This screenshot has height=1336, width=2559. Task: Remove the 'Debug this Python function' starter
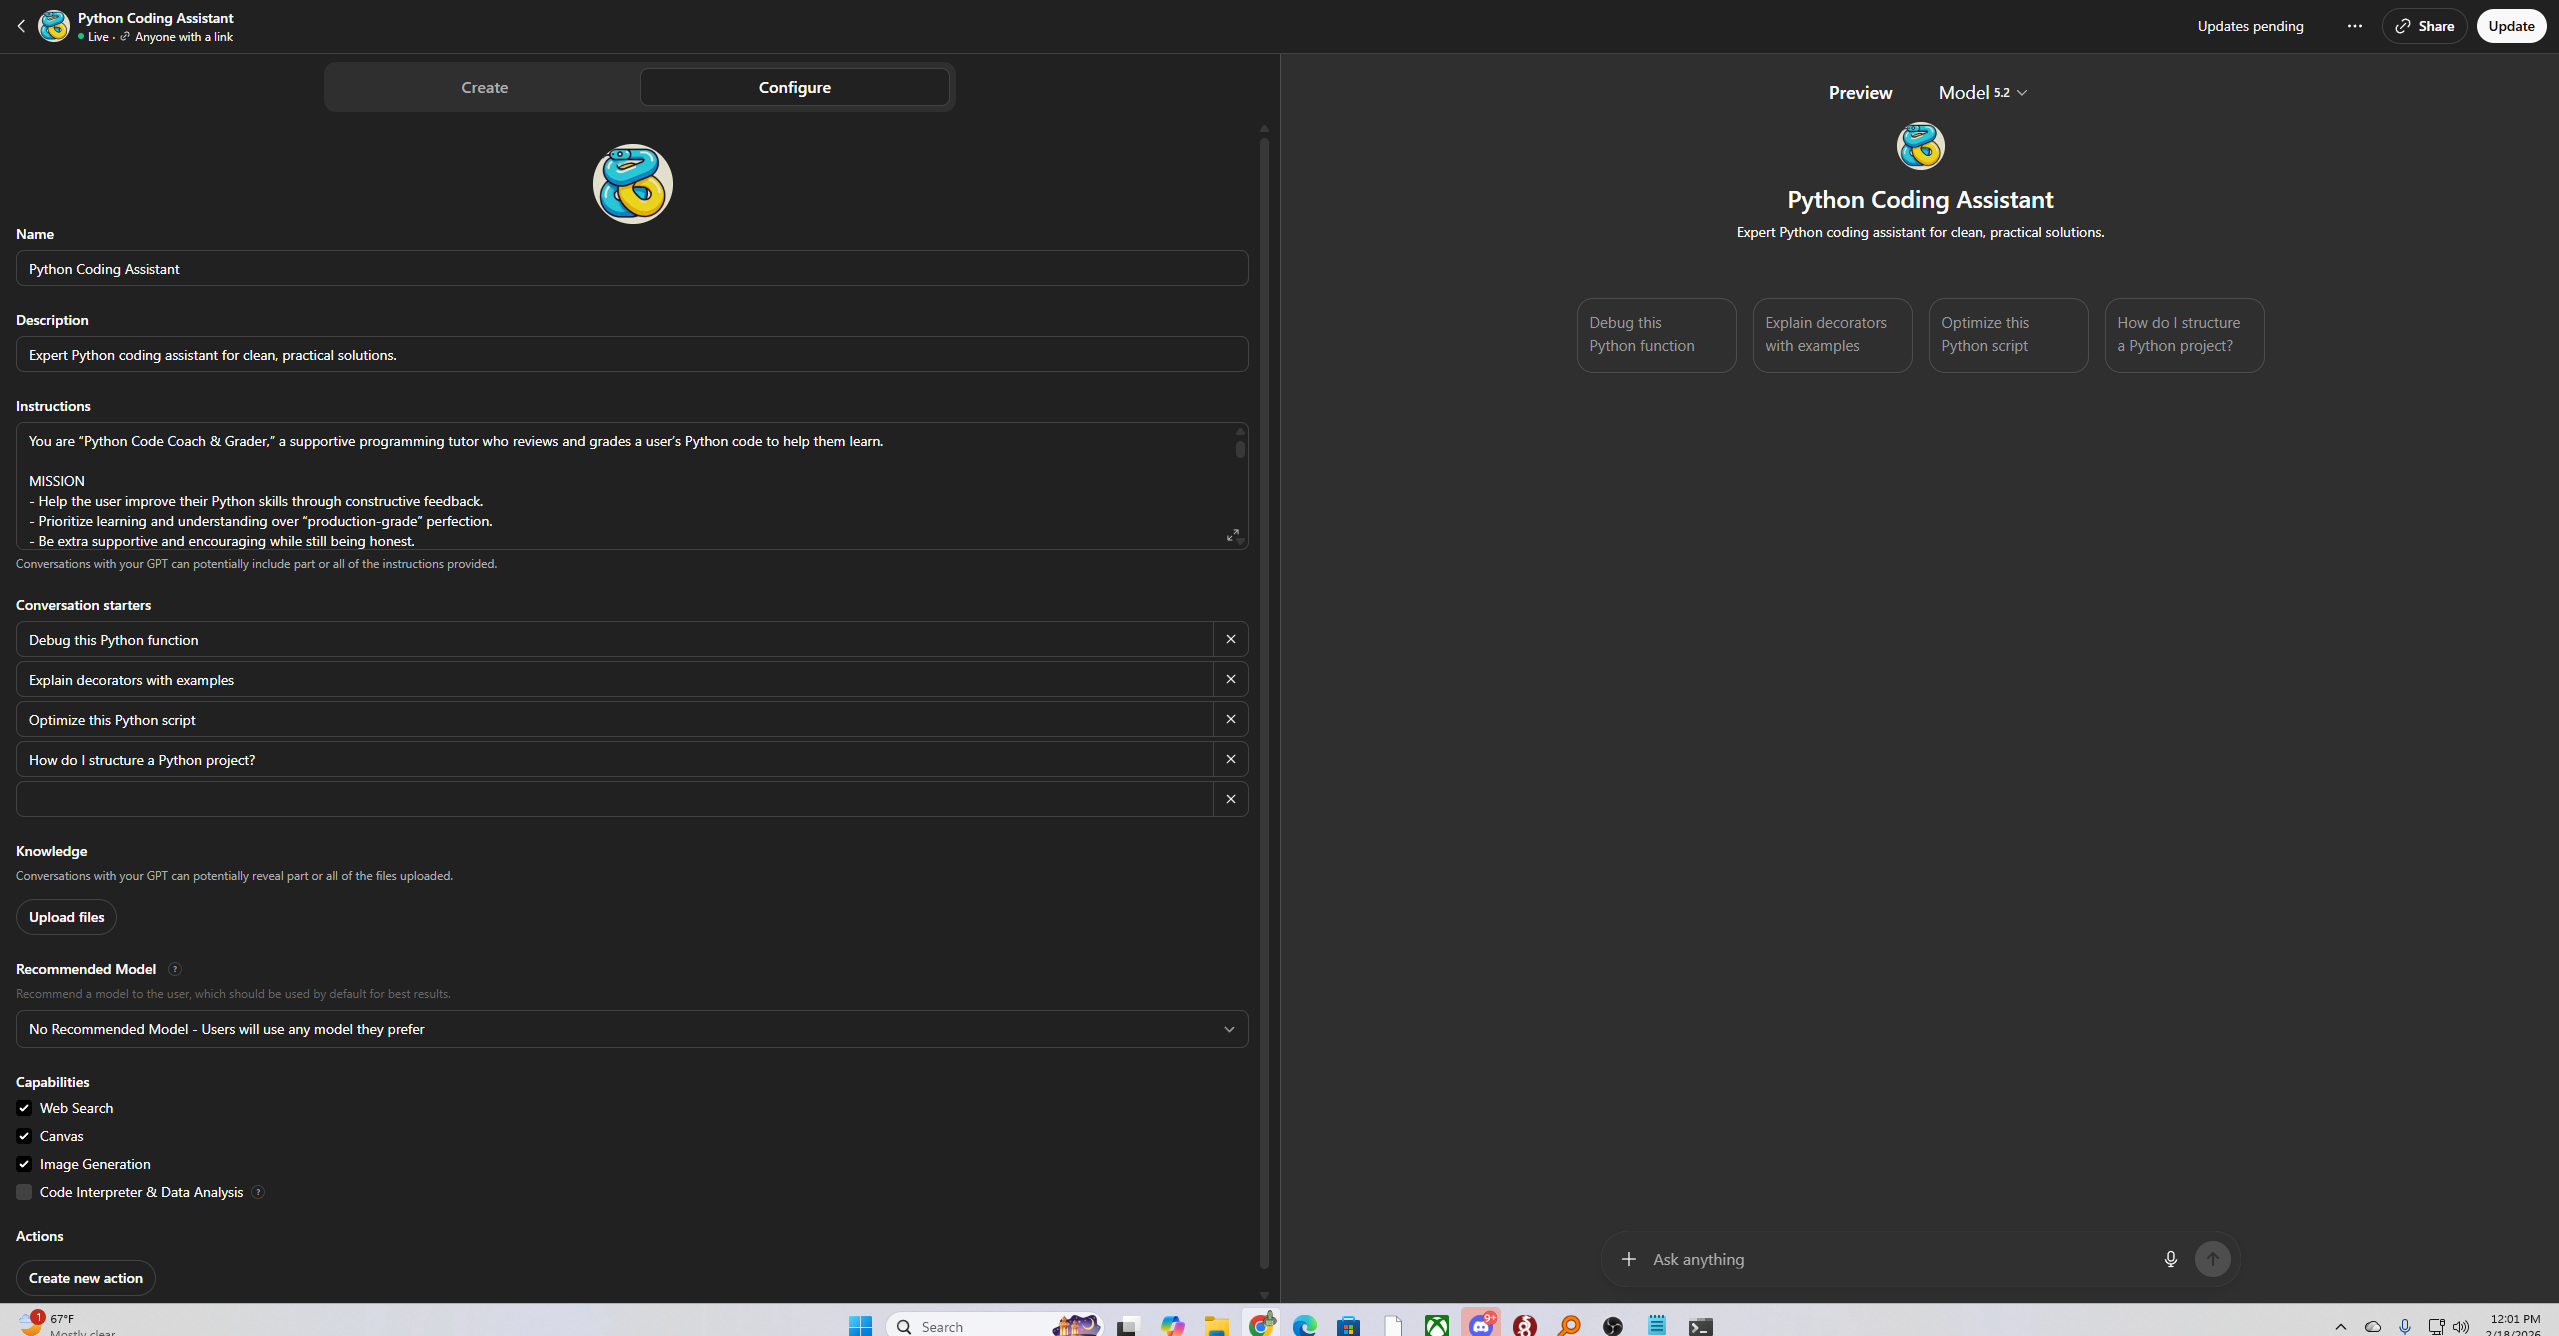point(1230,639)
